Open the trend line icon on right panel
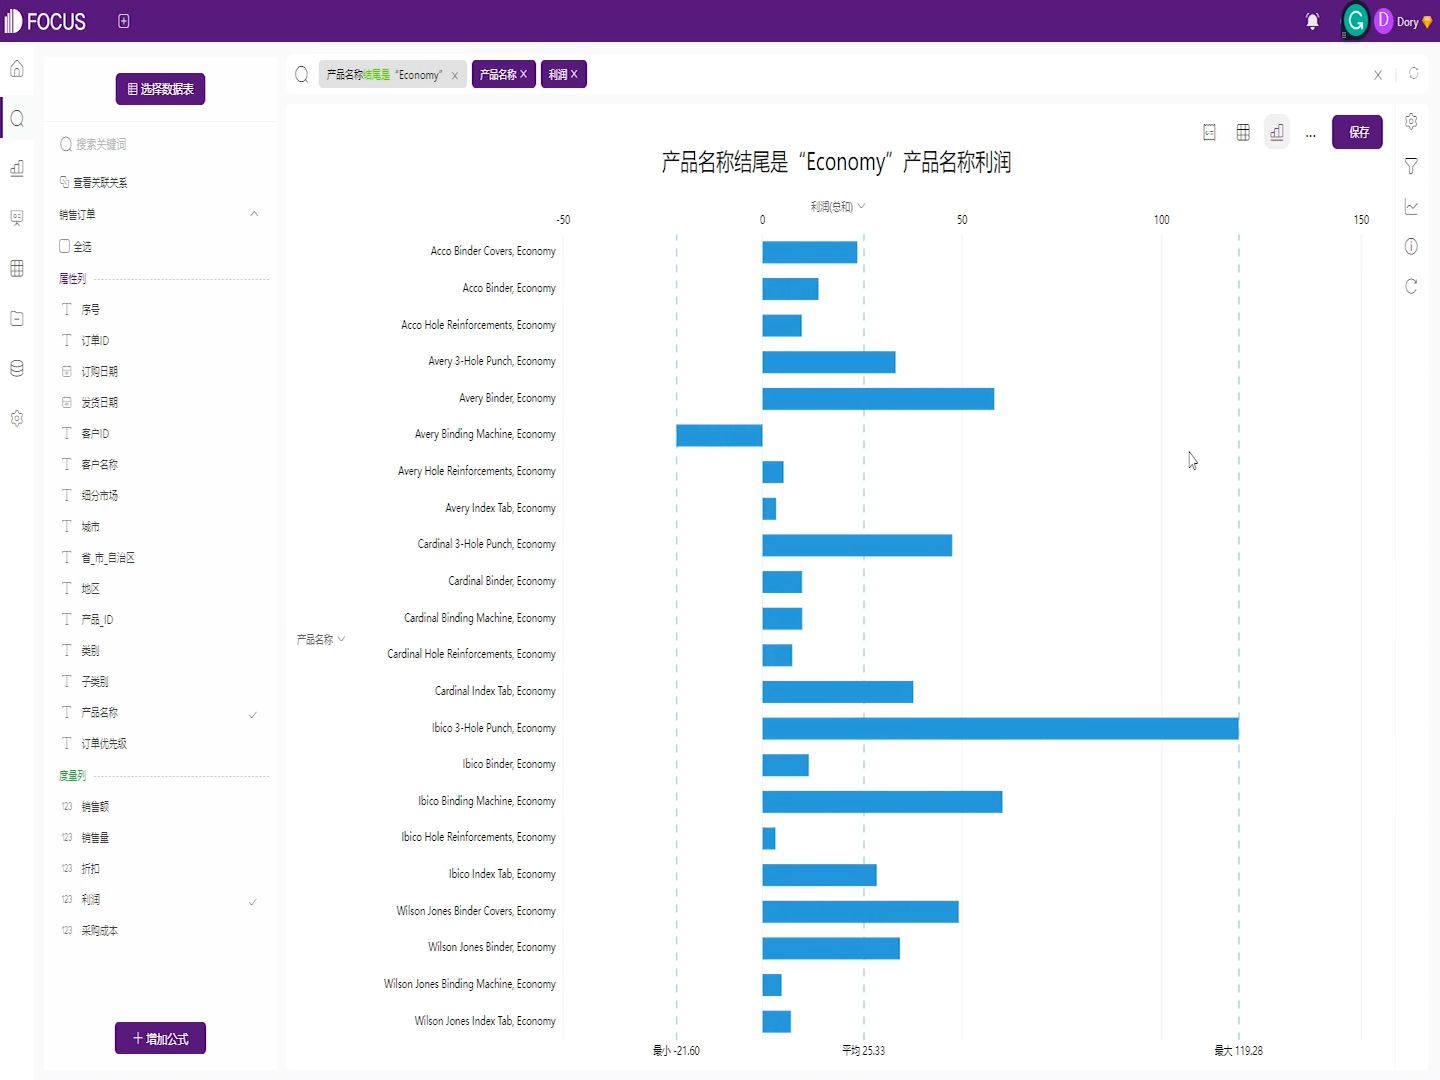Viewport: 1440px width, 1080px height. click(1411, 207)
